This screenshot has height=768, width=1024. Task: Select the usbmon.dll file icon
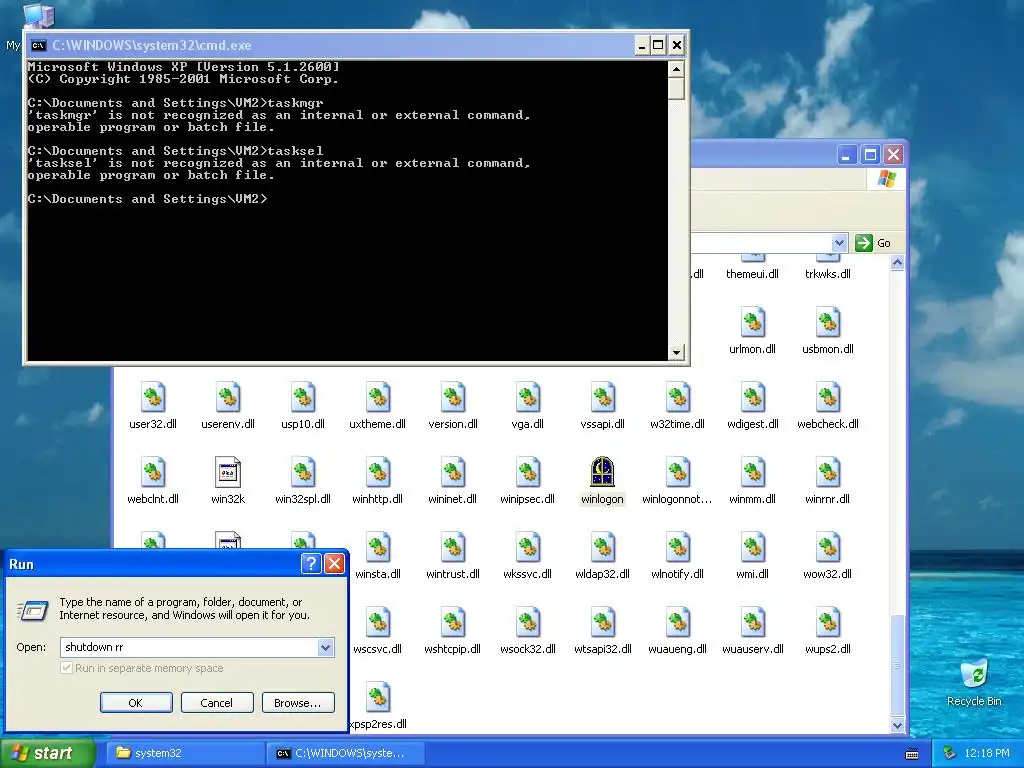pos(828,323)
